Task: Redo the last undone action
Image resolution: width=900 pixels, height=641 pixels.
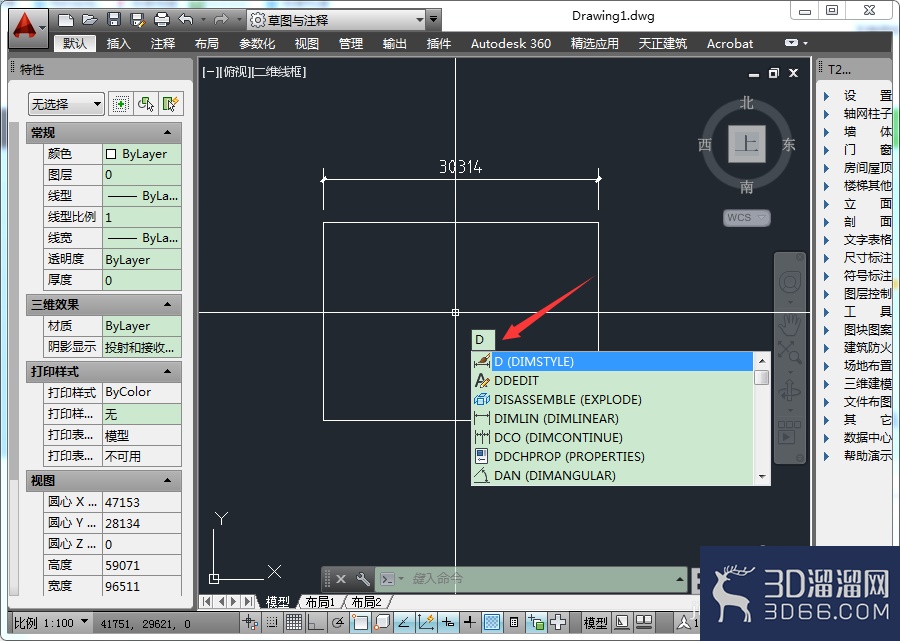Action: coord(221,20)
